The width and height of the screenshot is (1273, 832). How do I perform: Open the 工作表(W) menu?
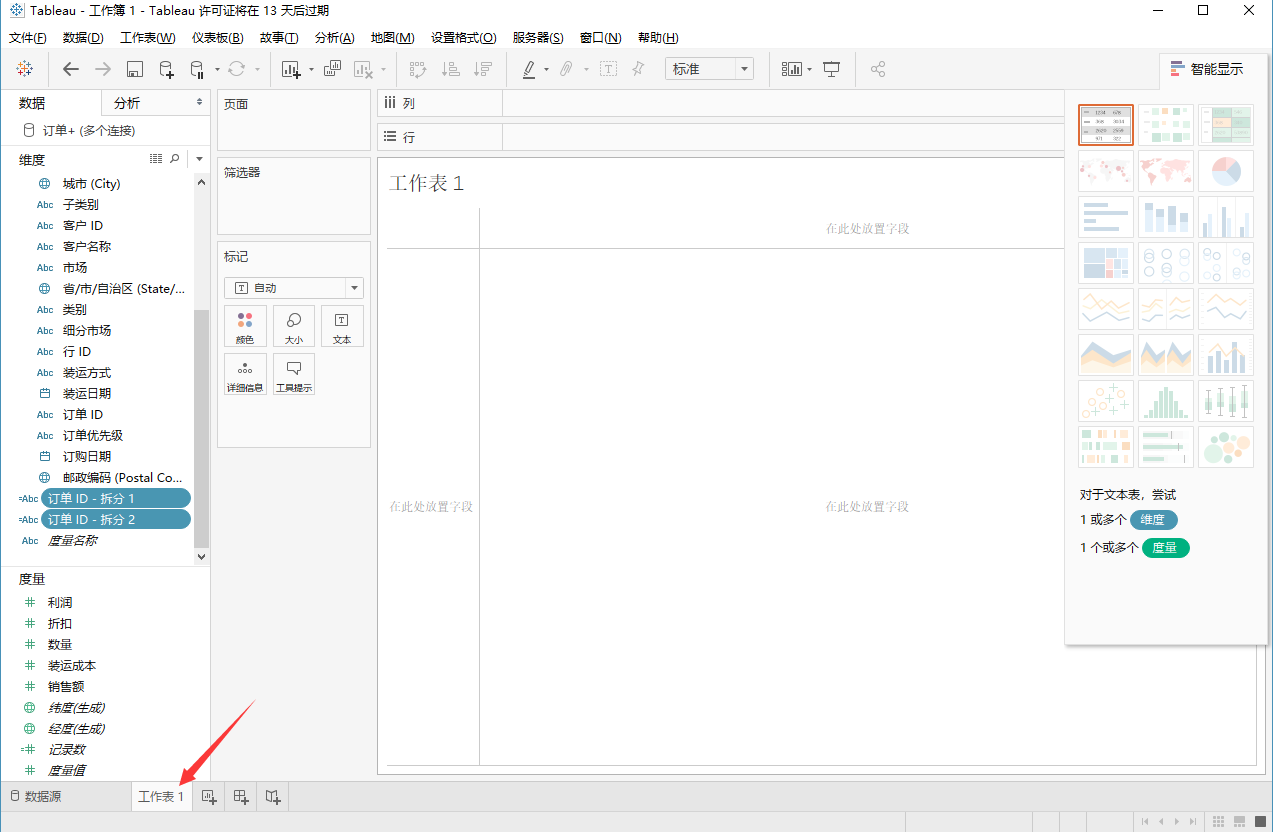(x=148, y=38)
